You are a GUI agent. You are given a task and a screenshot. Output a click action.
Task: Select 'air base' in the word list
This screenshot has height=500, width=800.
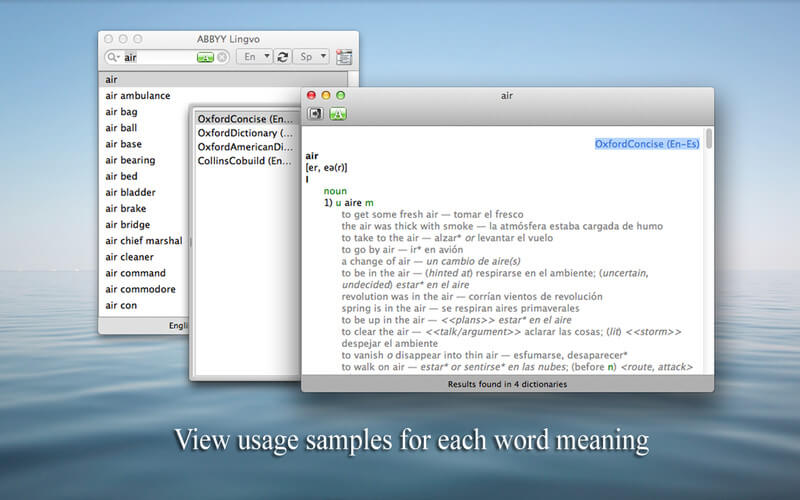click(123, 144)
